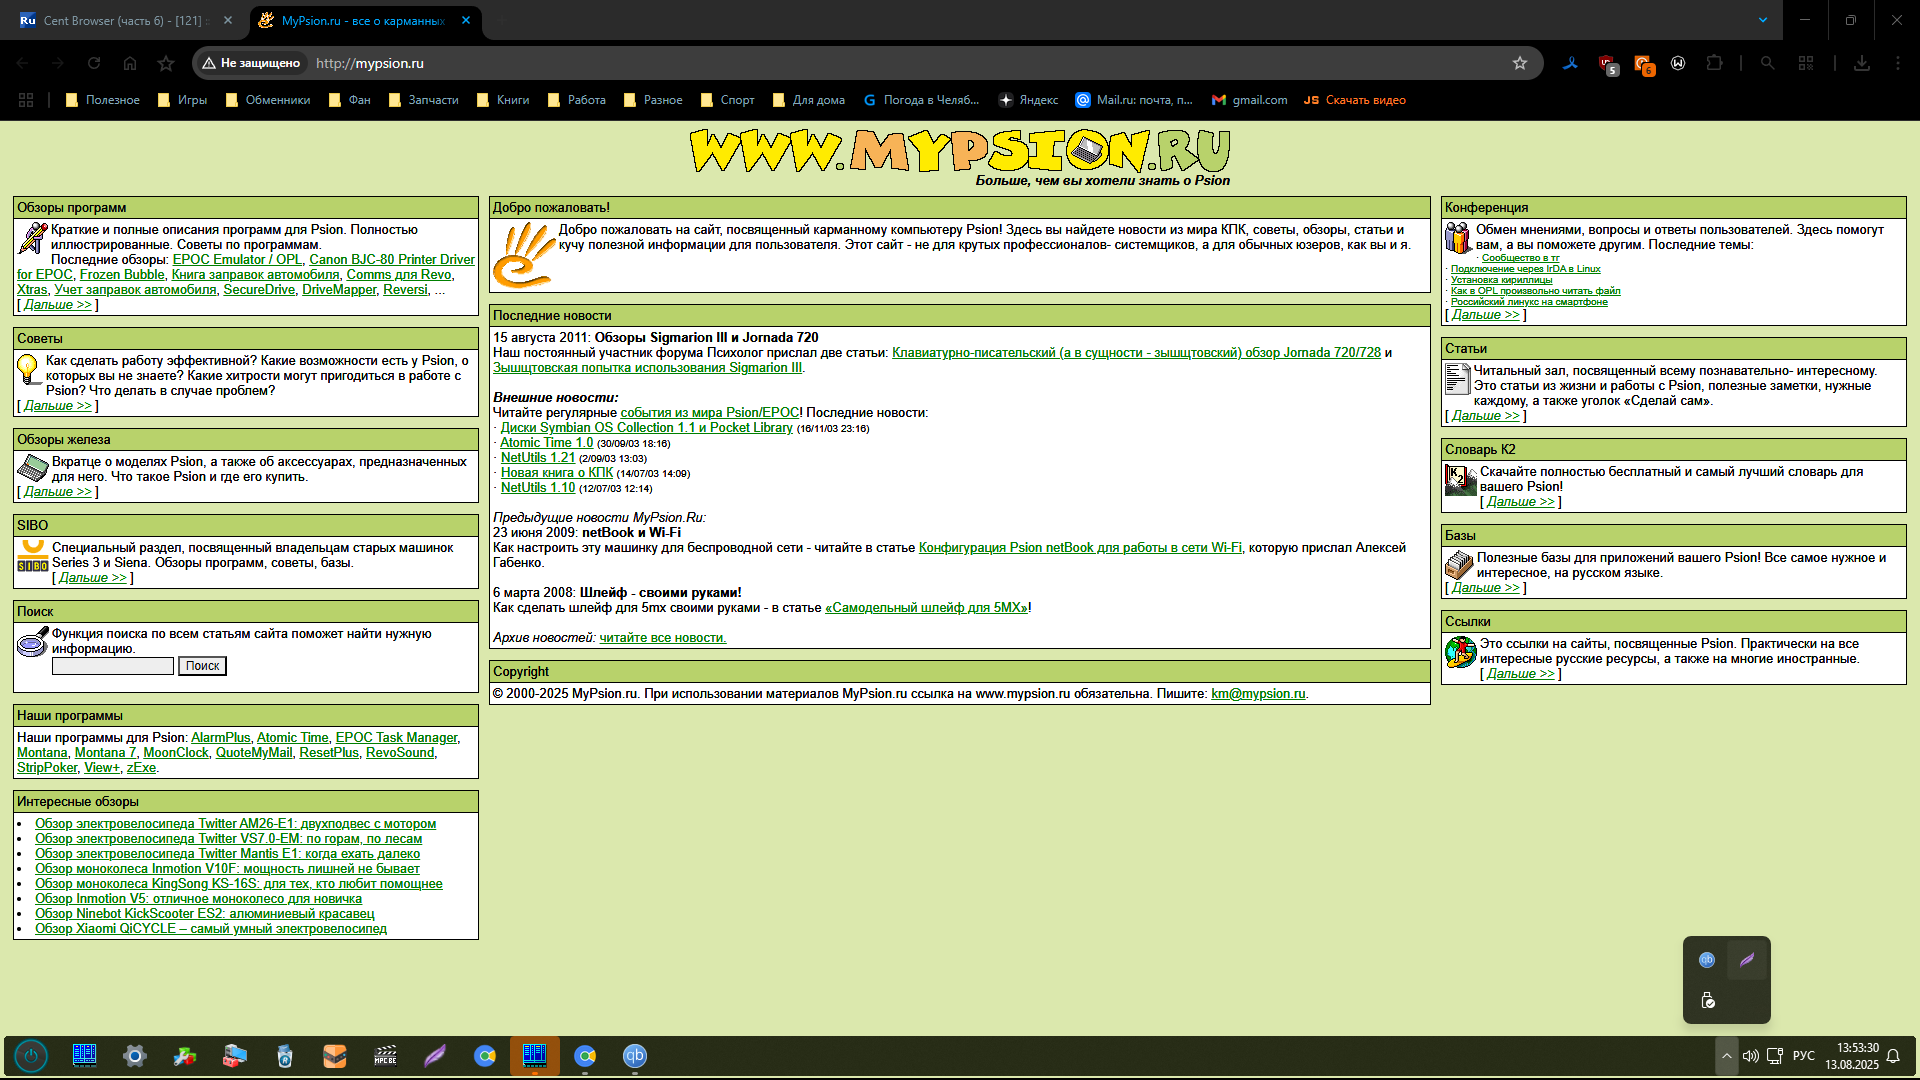Click the taskbar power button
Image resolution: width=1920 pixels, height=1080 pixels.
point(31,1056)
